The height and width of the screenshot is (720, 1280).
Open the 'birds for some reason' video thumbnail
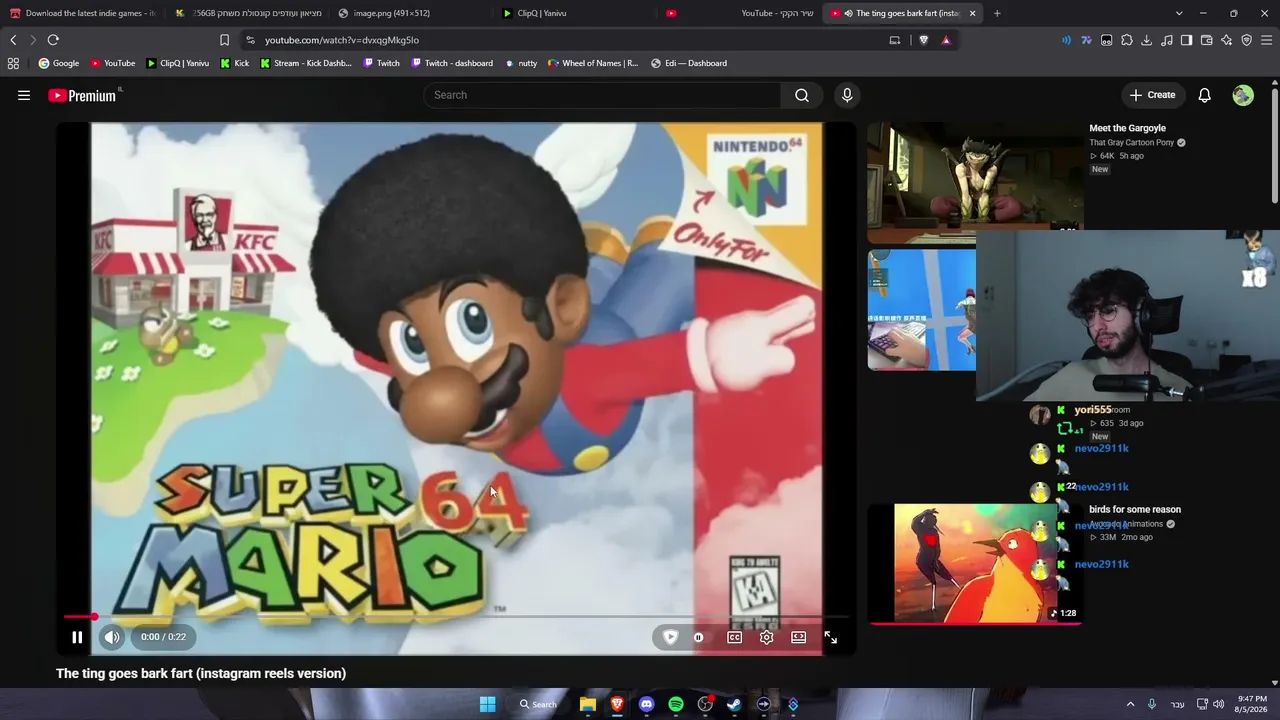click(x=975, y=563)
